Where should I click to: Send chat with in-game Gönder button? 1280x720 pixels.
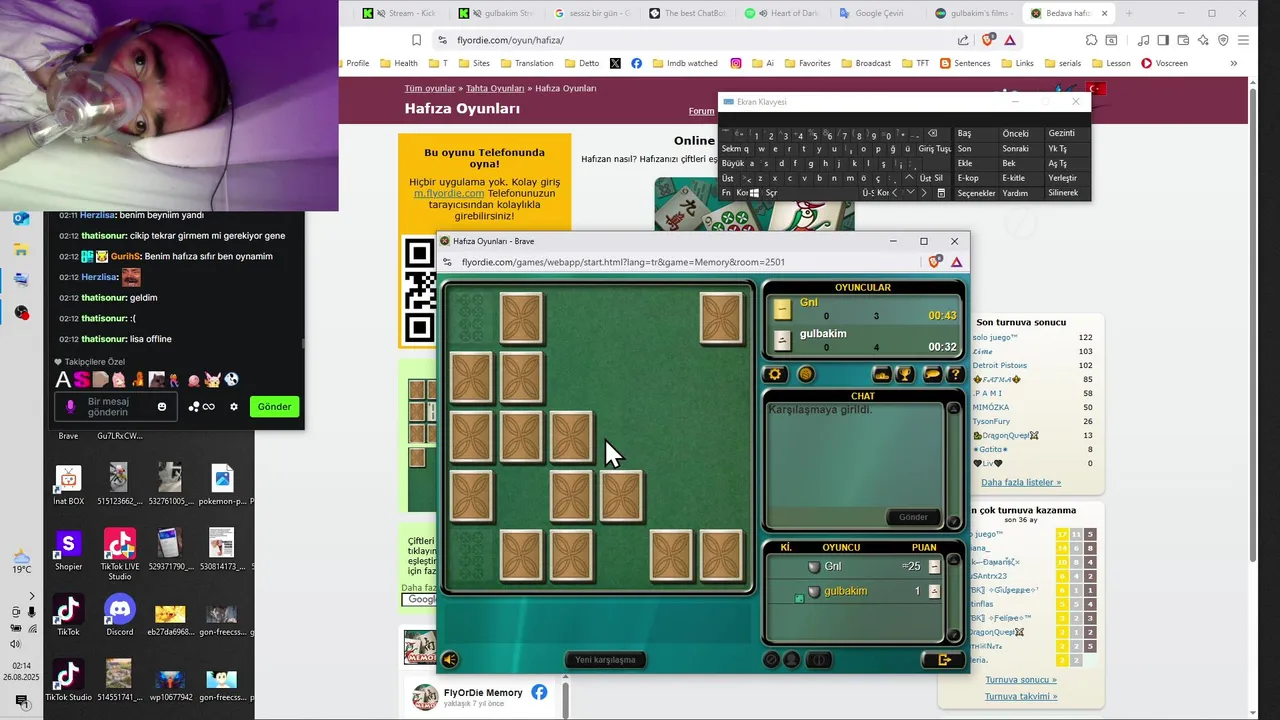click(x=913, y=517)
